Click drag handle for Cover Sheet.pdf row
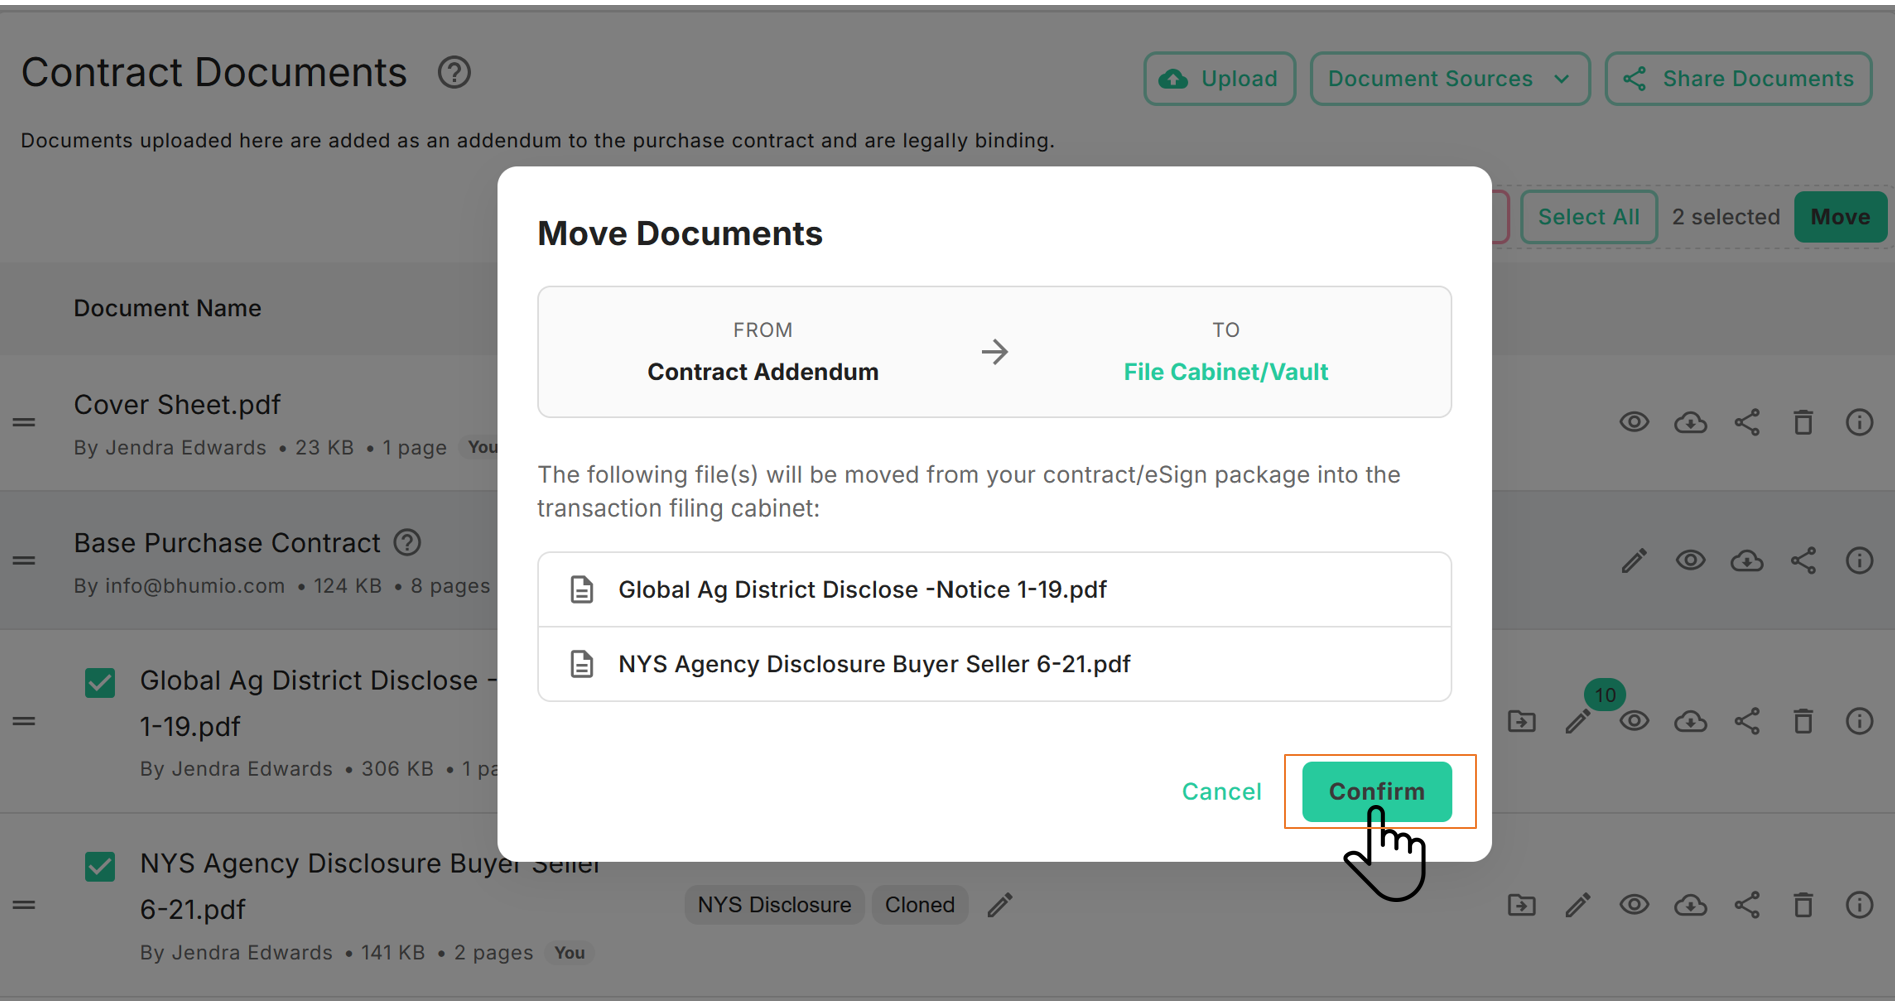The image size is (1895, 1001). 24,422
